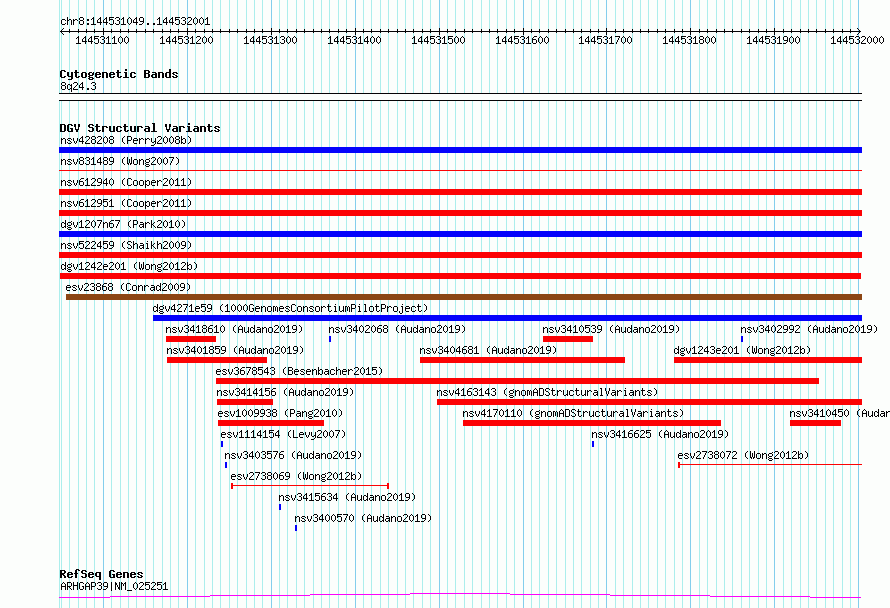
Task: Click the esv3678543 (Besenbacher2015) label
Action: pyautogui.click(x=299, y=371)
